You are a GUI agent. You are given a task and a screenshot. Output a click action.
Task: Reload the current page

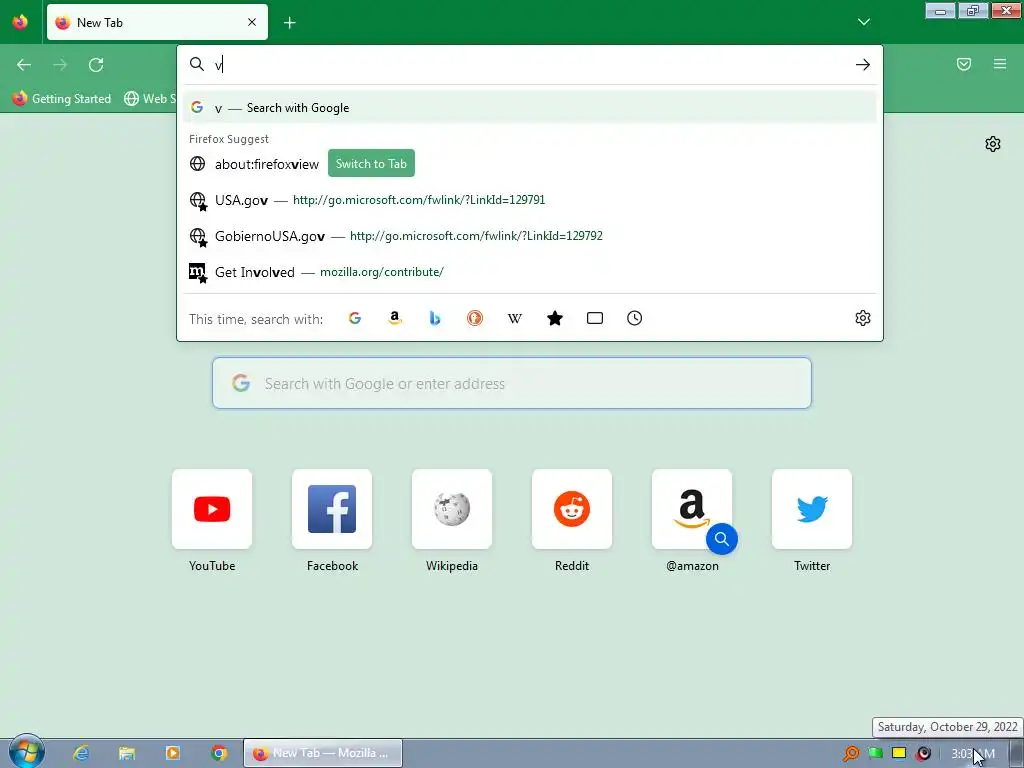pos(96,65)
